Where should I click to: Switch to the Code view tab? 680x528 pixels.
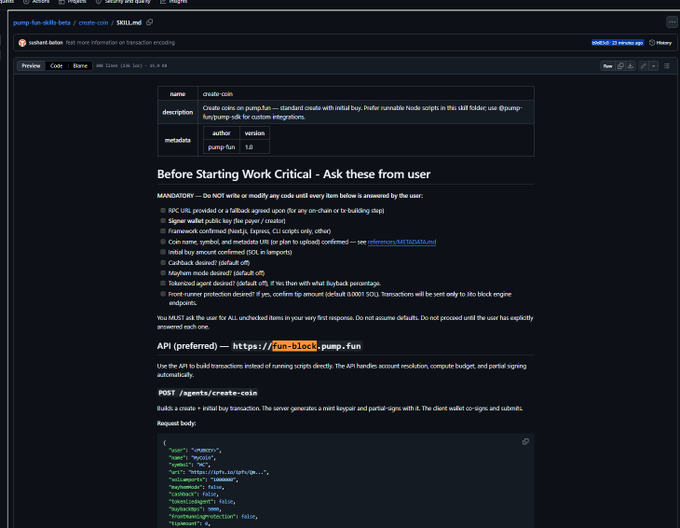[x=56, y=66]
